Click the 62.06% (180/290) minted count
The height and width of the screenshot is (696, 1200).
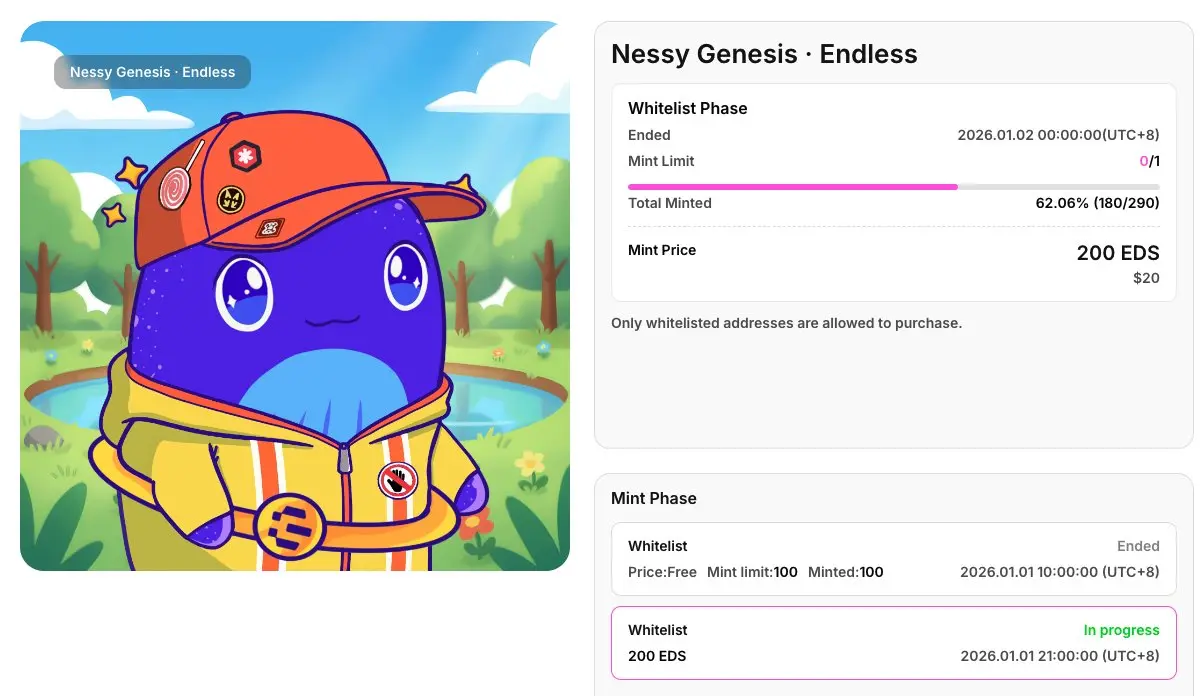pos(1097,203)
